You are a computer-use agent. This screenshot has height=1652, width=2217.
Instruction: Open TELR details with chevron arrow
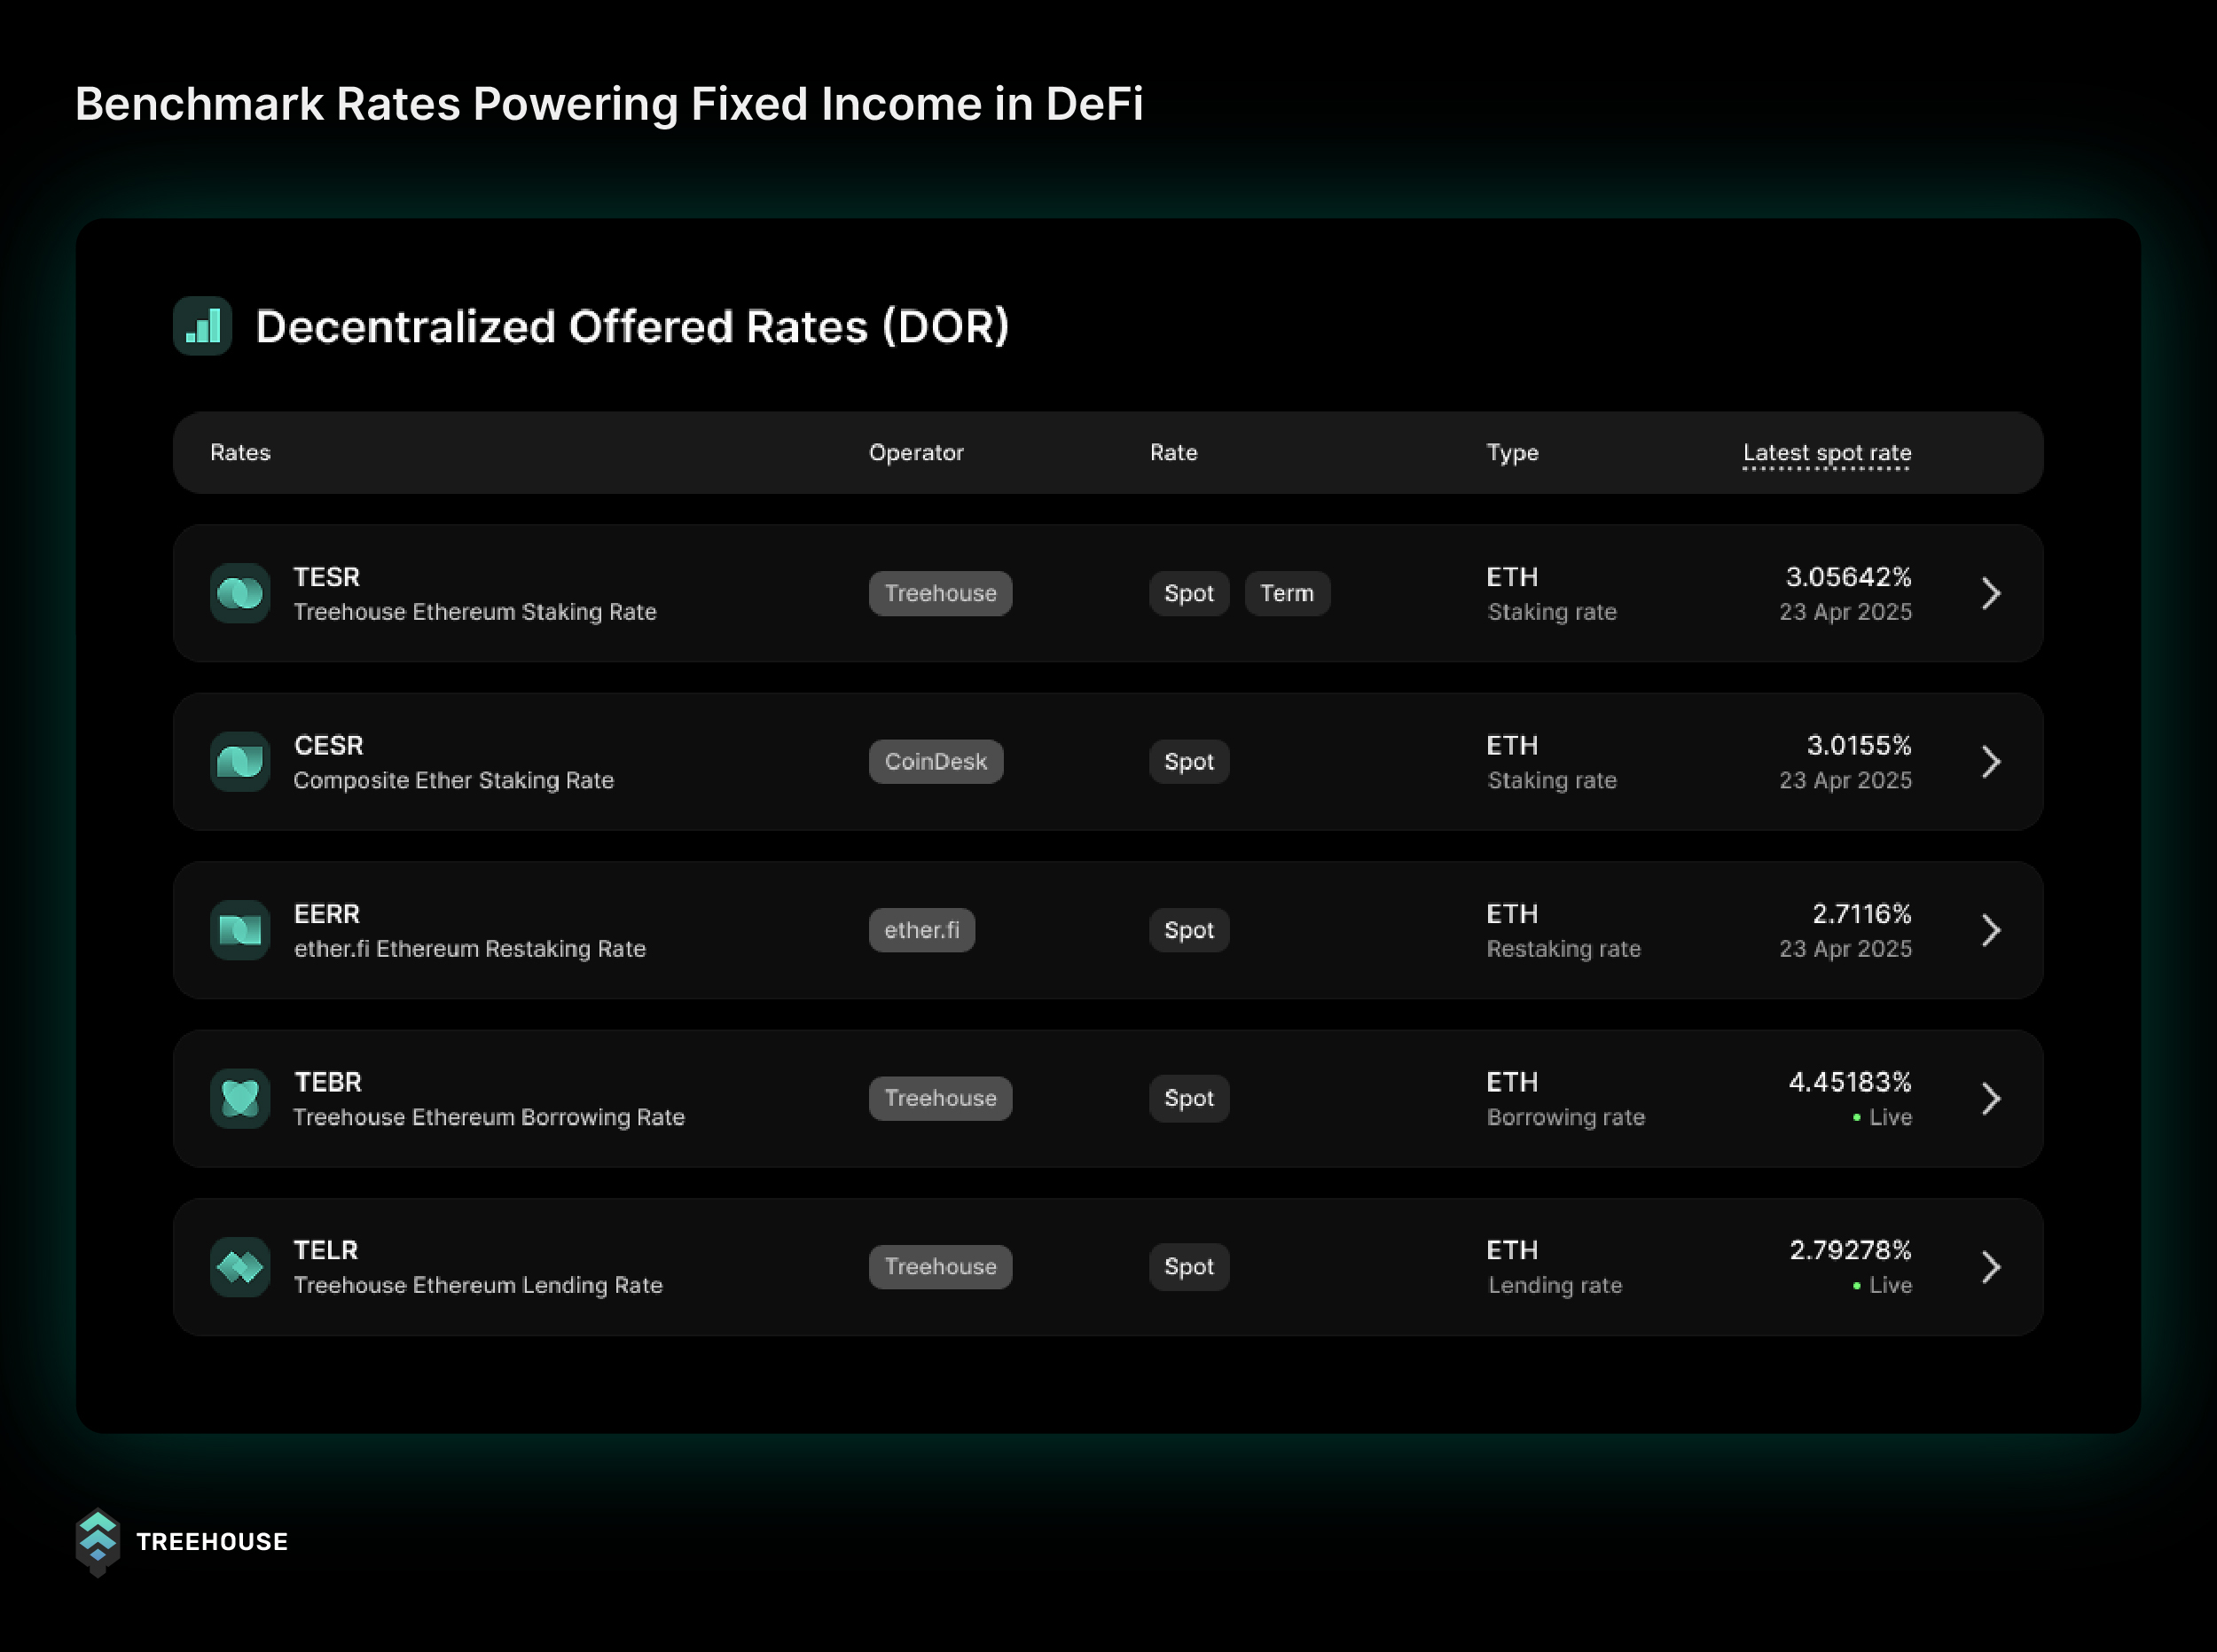[1990, 1267]
